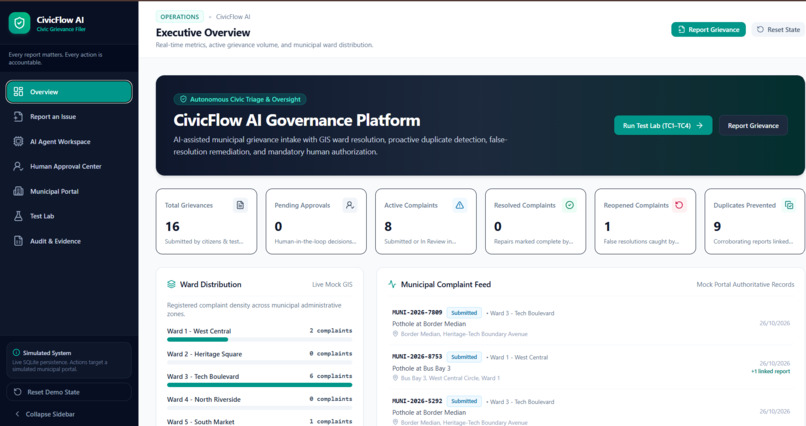This screenshot has height=426, width=806.
Task: Click location pin icon for Bus Bay 3
Action: (x=395, y=378)
